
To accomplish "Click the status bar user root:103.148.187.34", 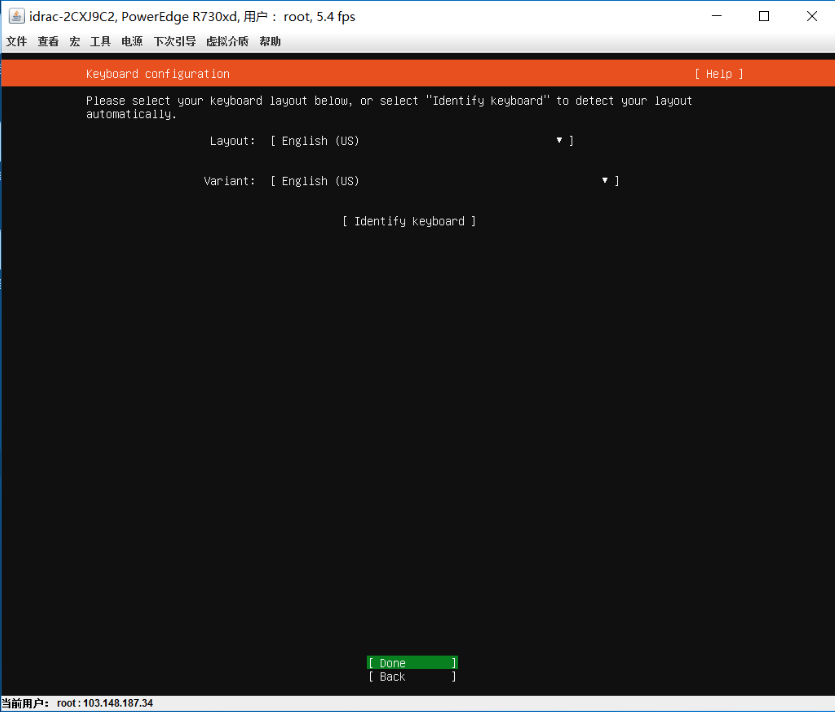I will pos(105,703).
